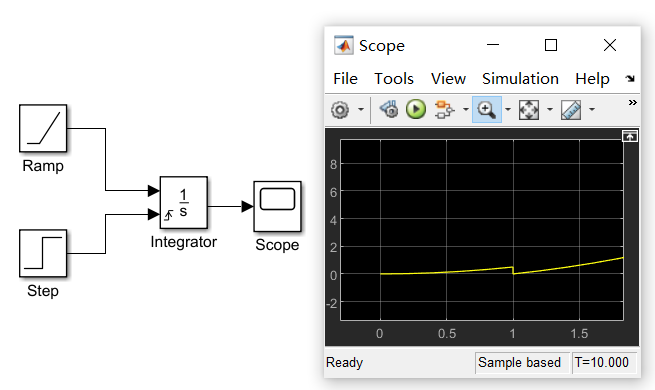Open the Simulation menu in Scope
This screenshot has height=390, width=655.
(x=520, y=79)
